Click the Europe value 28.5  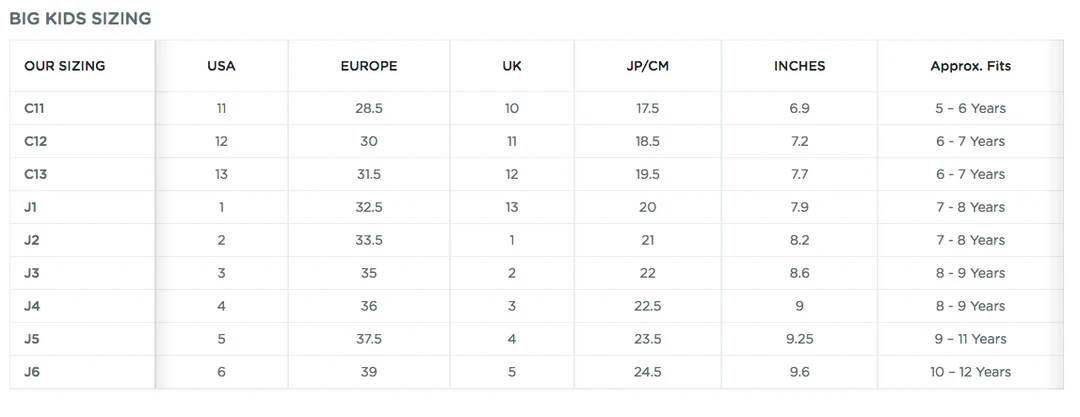point(369,108)
